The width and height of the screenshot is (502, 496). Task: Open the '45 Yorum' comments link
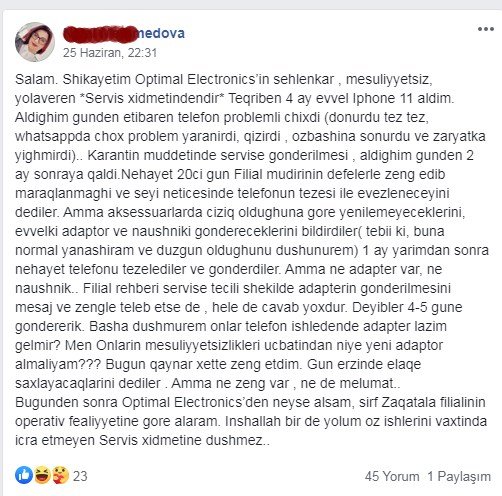392,477
